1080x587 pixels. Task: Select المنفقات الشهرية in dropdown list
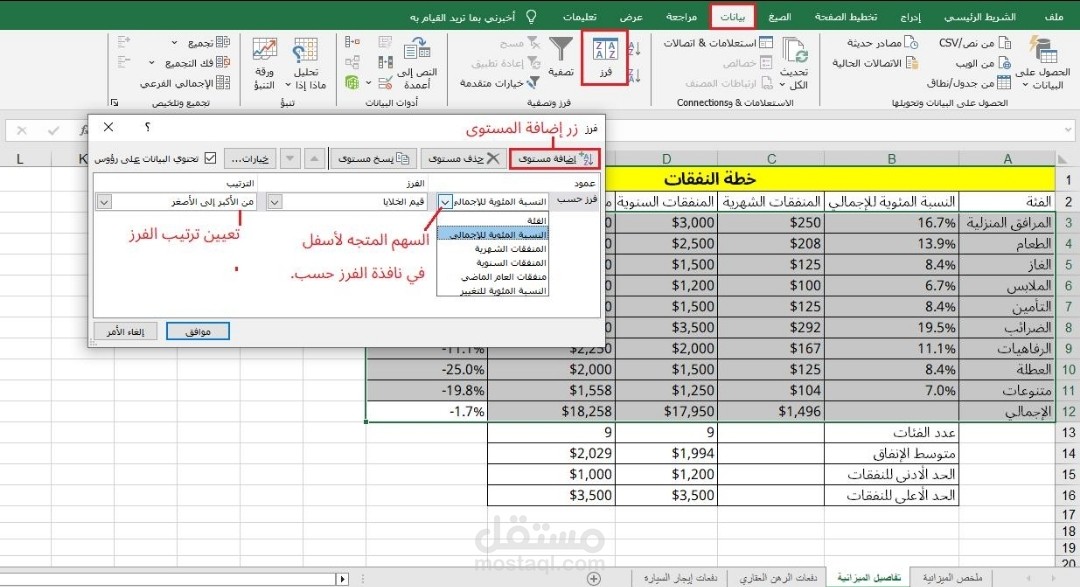point(492,249)
